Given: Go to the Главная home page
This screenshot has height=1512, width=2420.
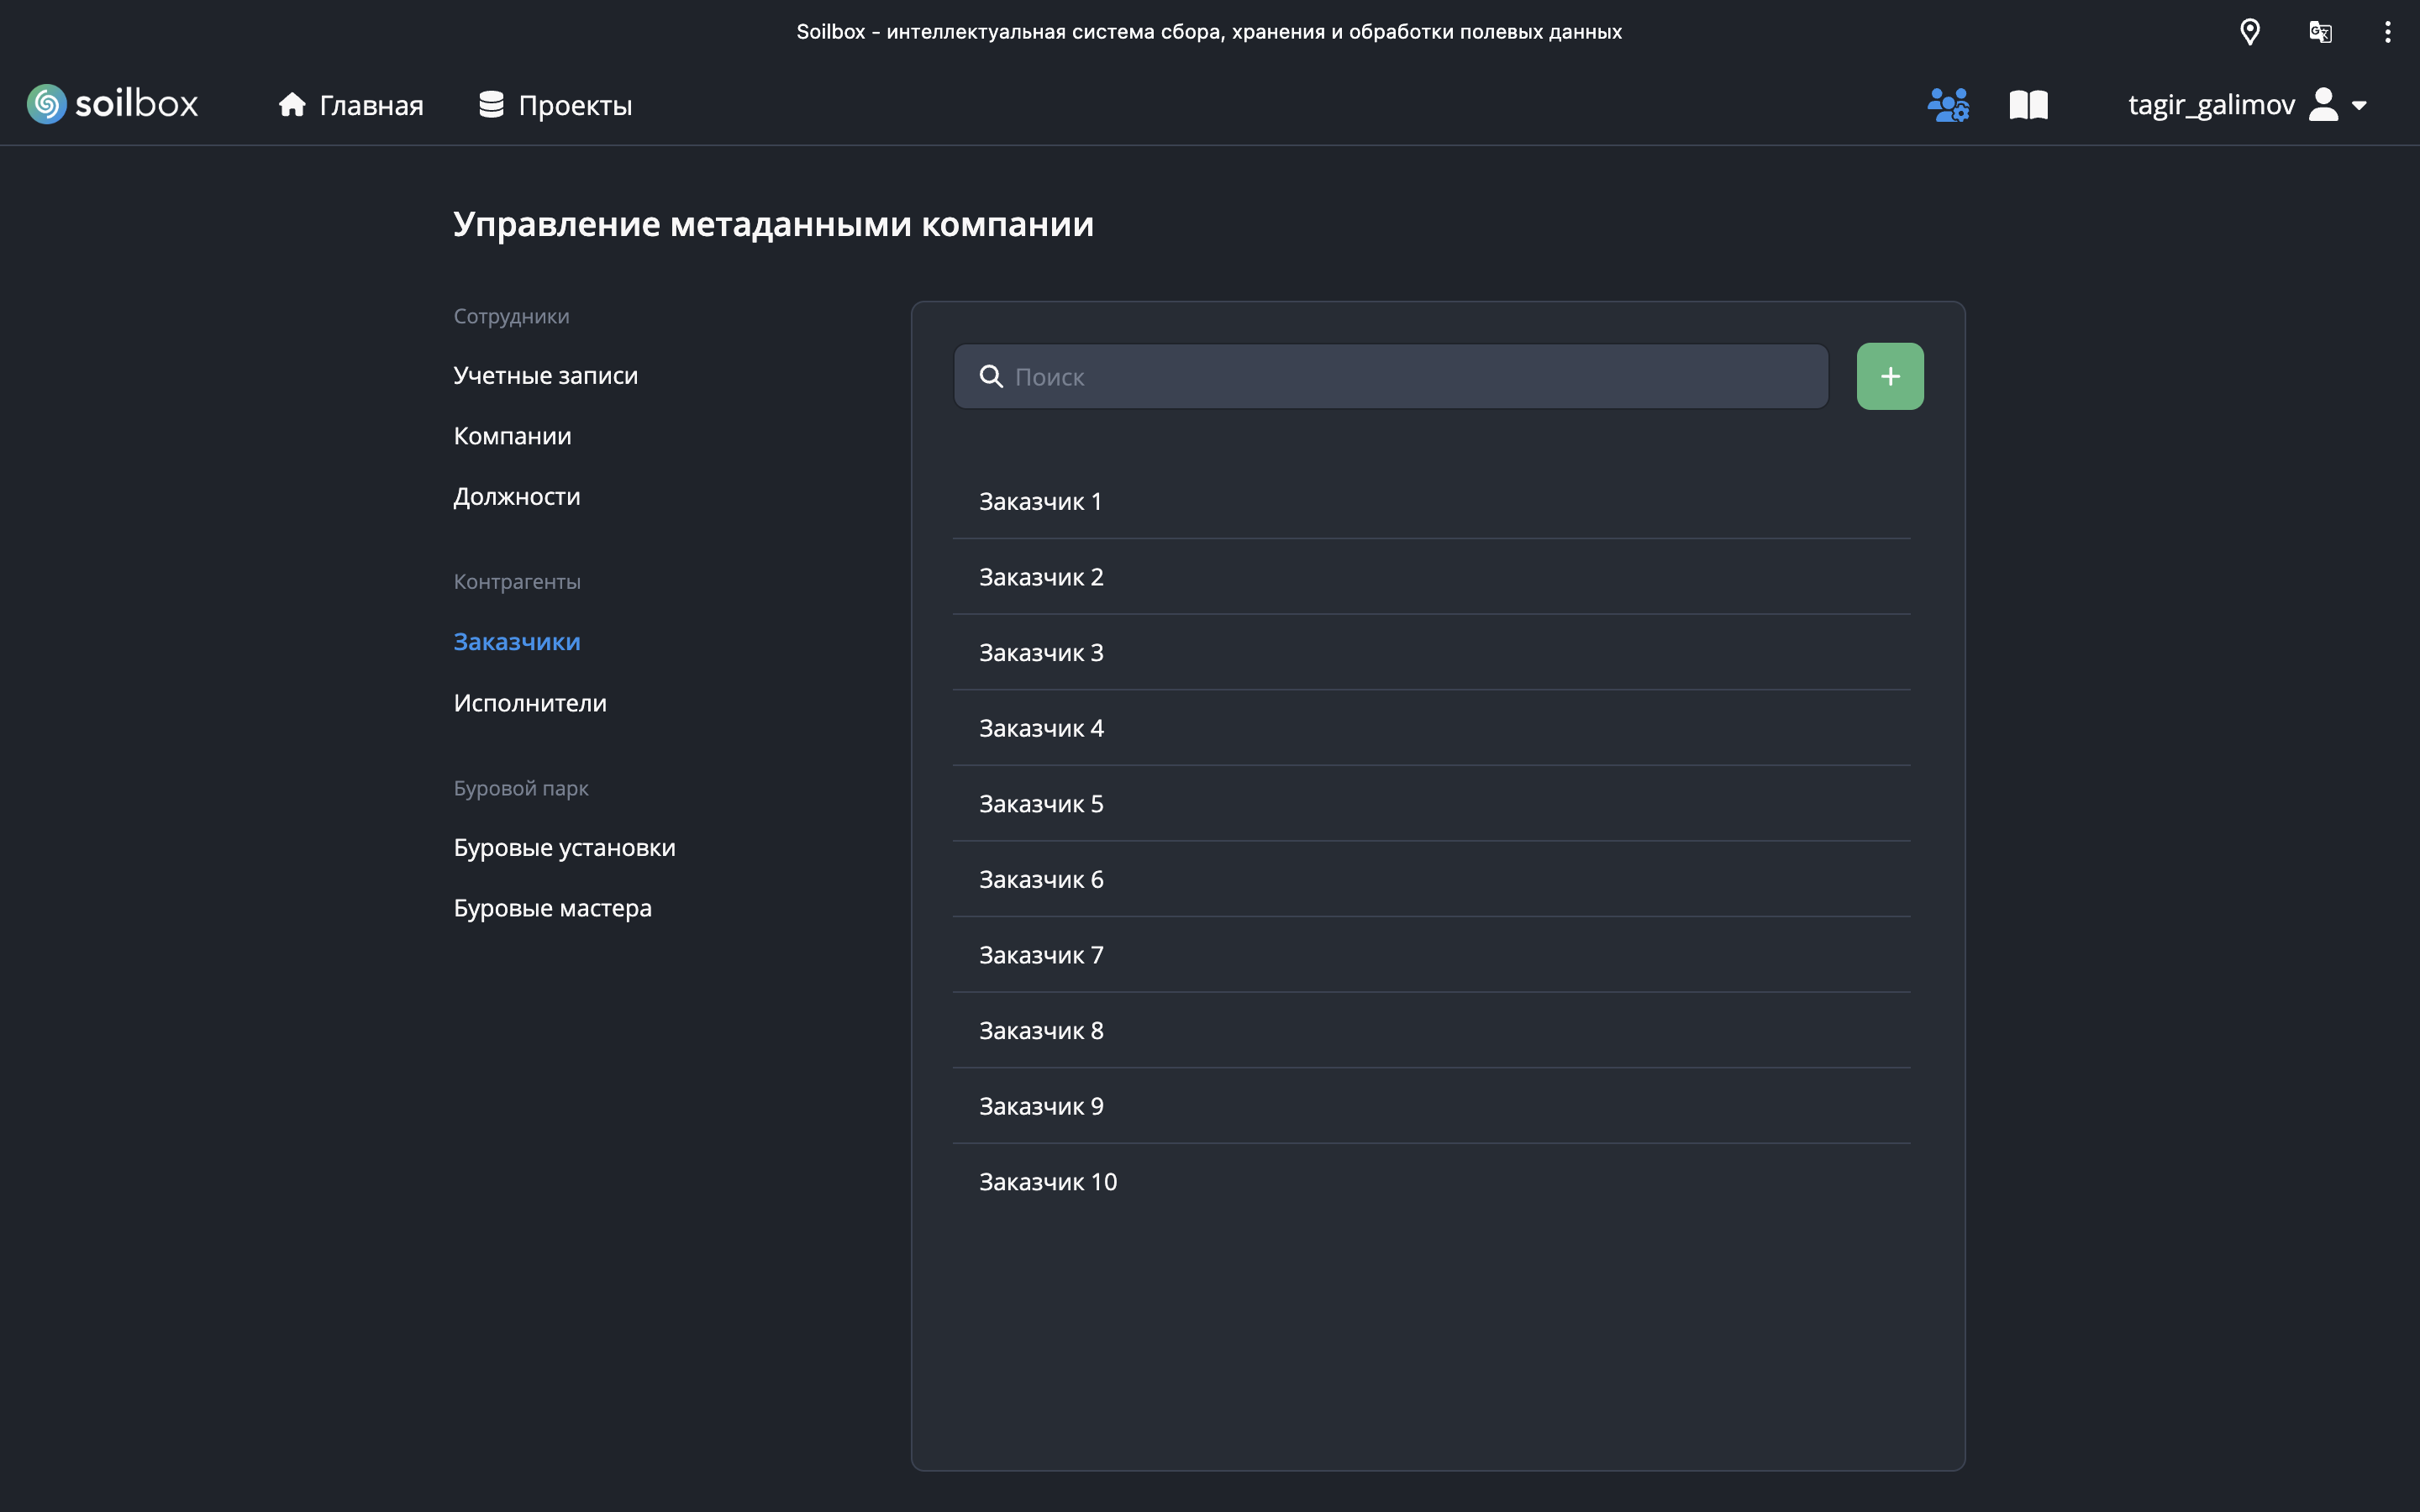Looking at the screenshot, I should tap(351, 105).
